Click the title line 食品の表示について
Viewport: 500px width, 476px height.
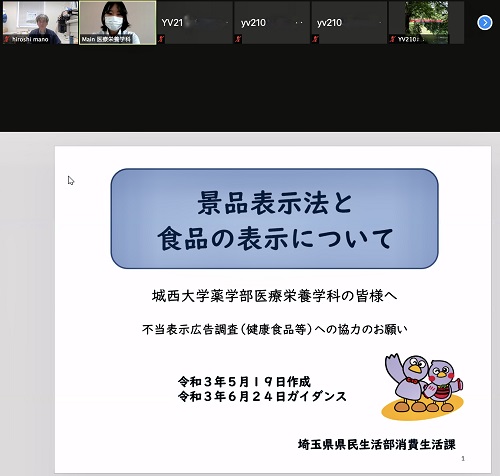click(275, 239)
